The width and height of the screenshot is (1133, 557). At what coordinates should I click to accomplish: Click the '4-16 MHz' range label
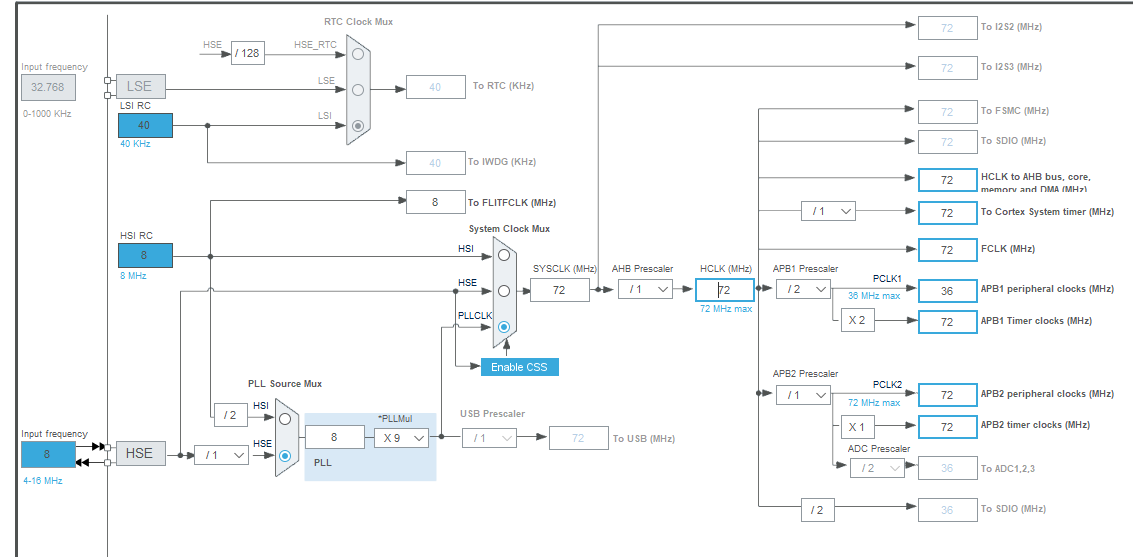tap(42, 480)
